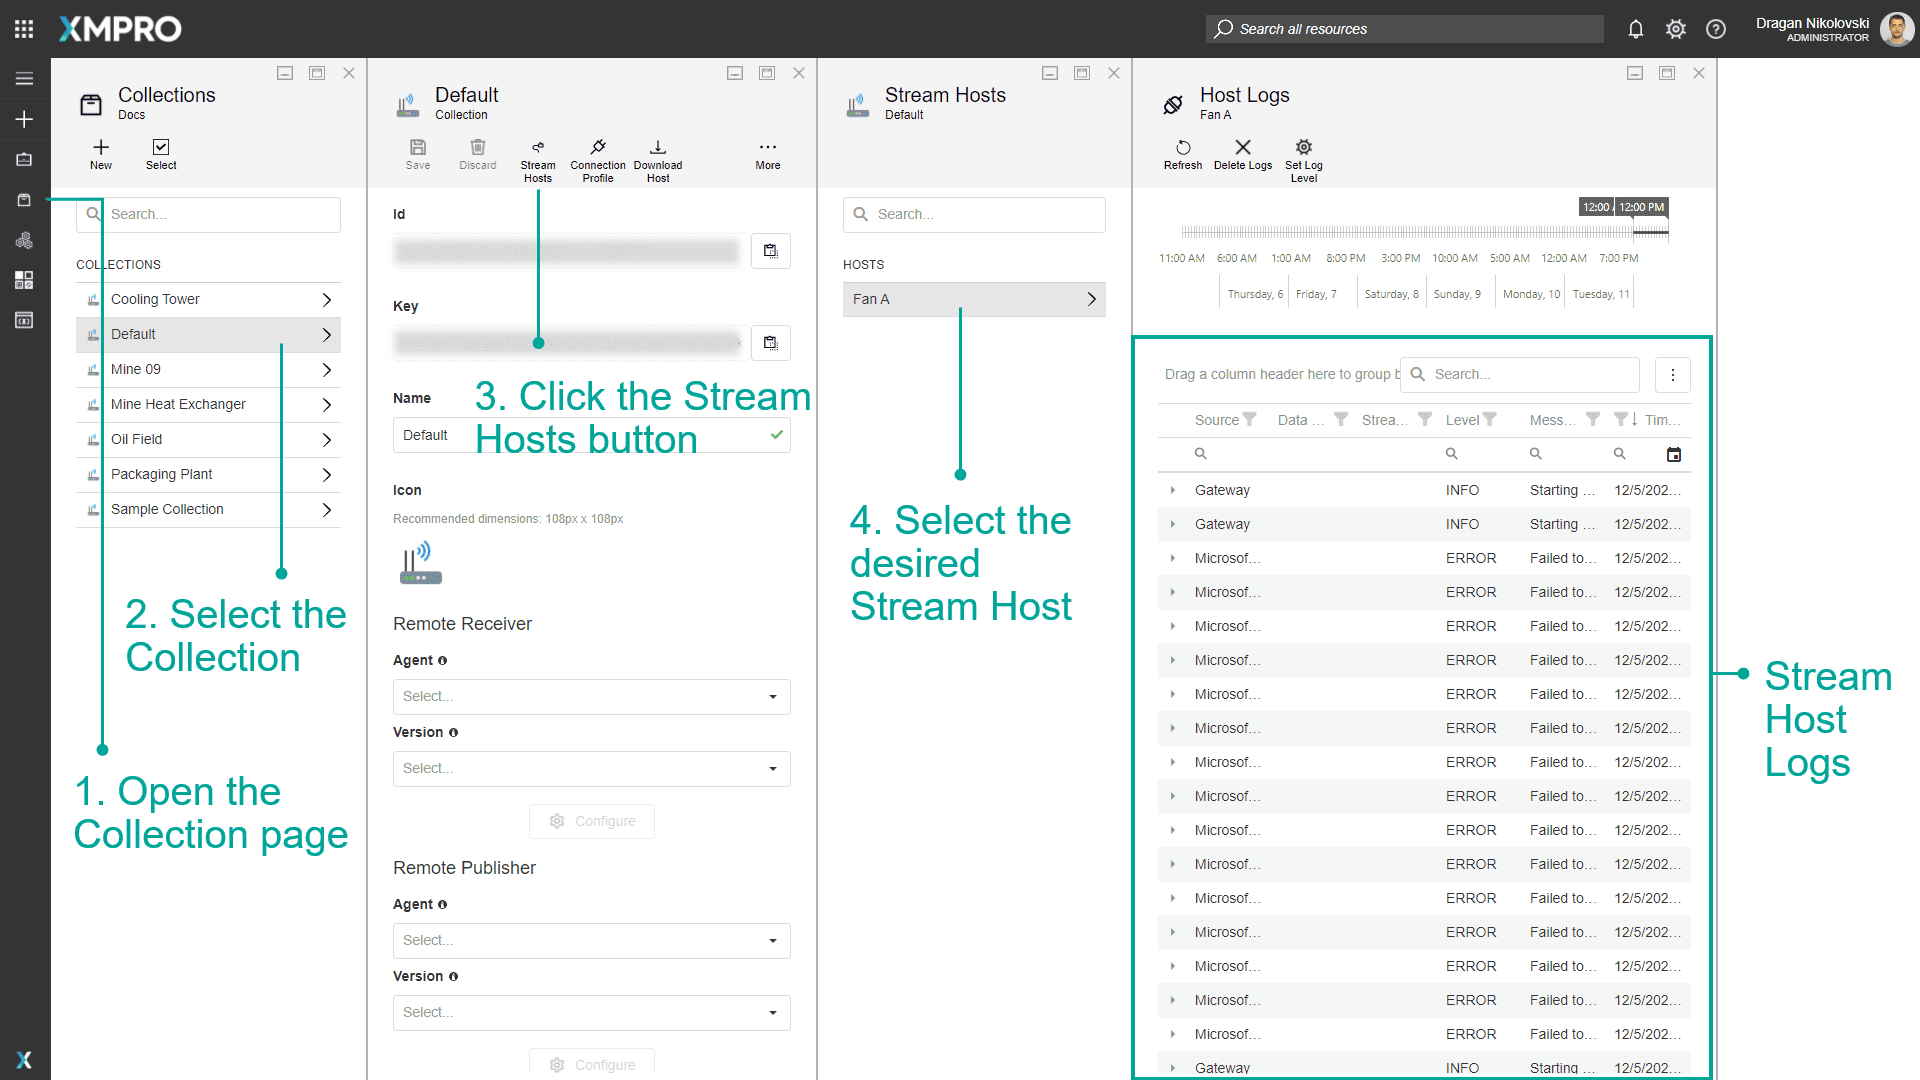The image size is (1920, 1080).
Task: Toggle the Source column filter
Action: point(1250,420)
